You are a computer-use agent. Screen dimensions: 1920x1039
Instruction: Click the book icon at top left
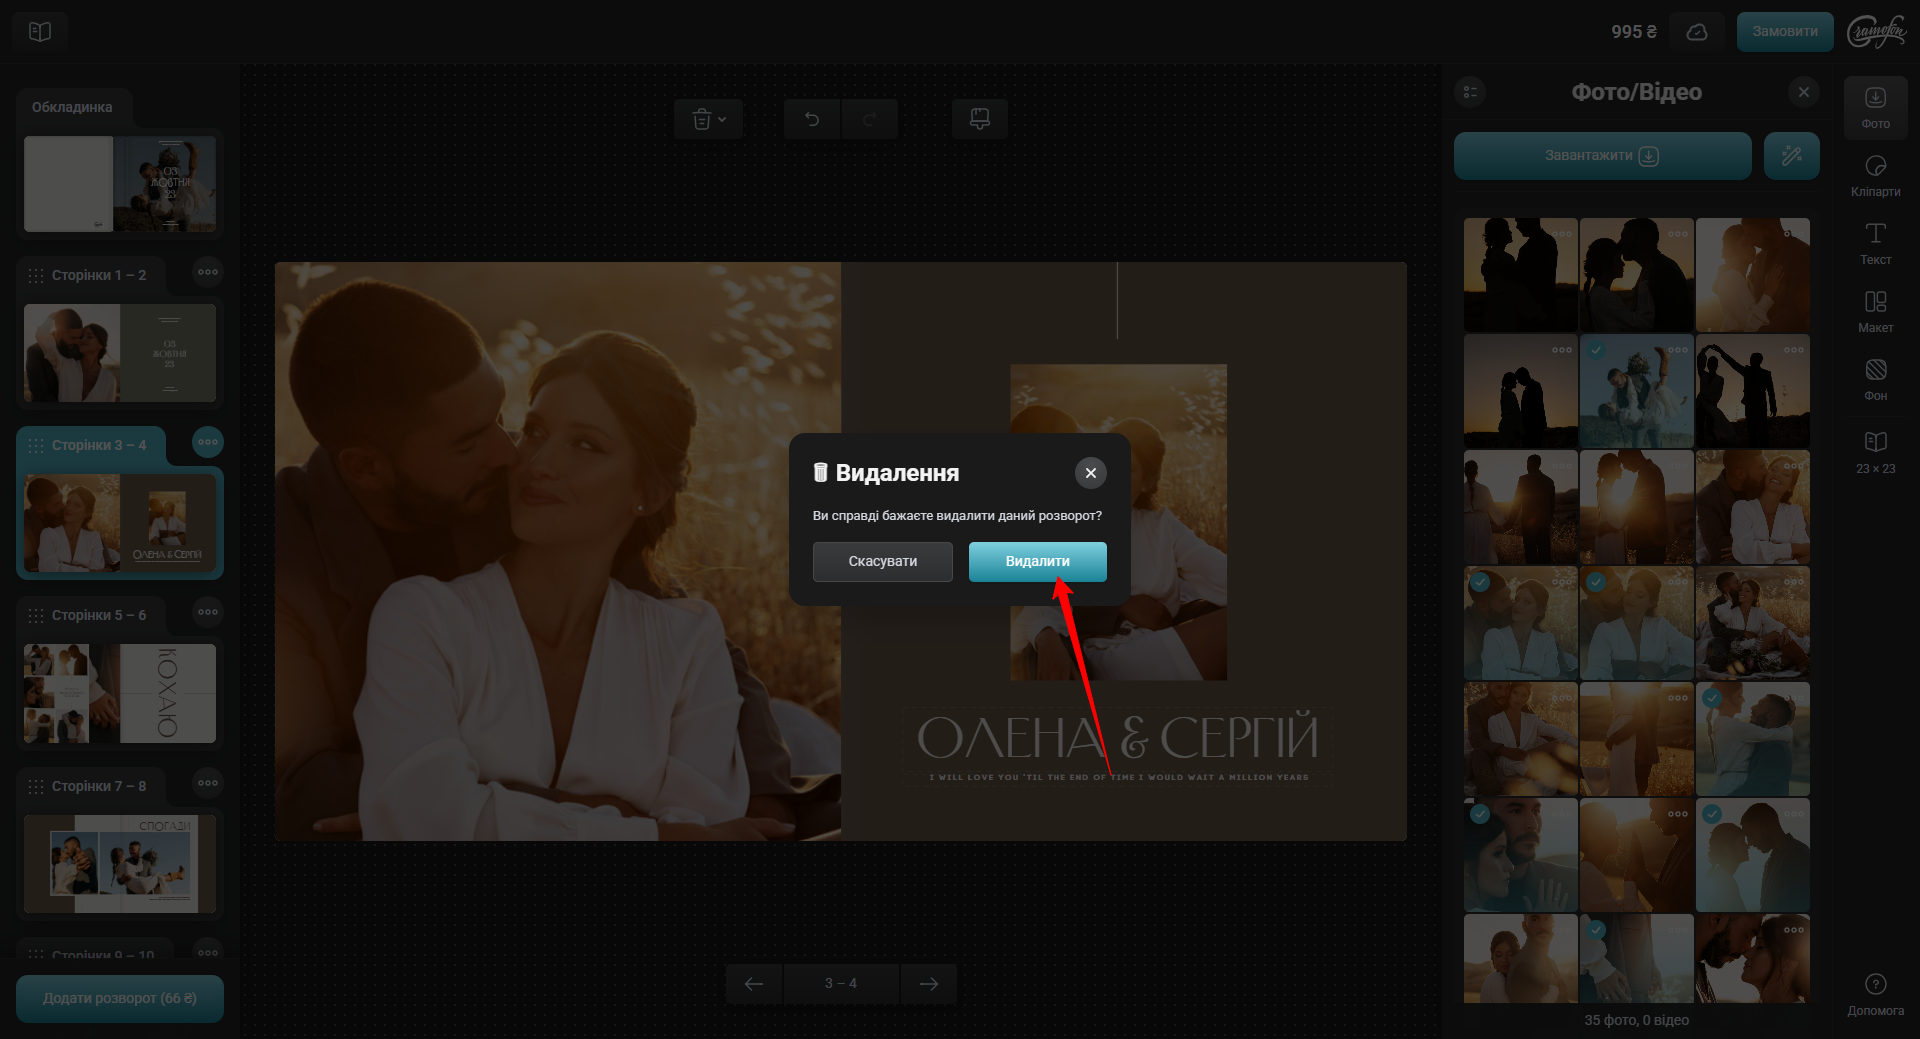40,32
